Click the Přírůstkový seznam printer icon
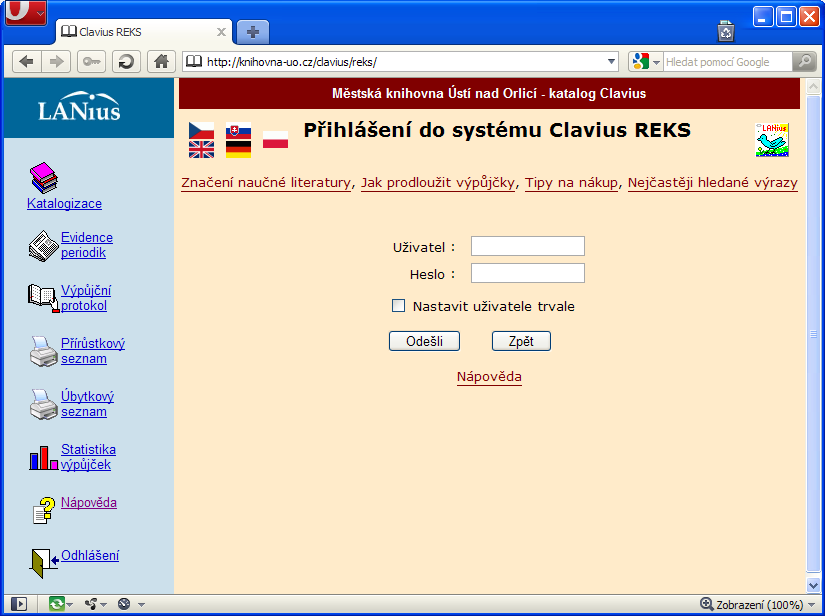Viewport: 825px width, 616px height. click(x=43, y=351)
